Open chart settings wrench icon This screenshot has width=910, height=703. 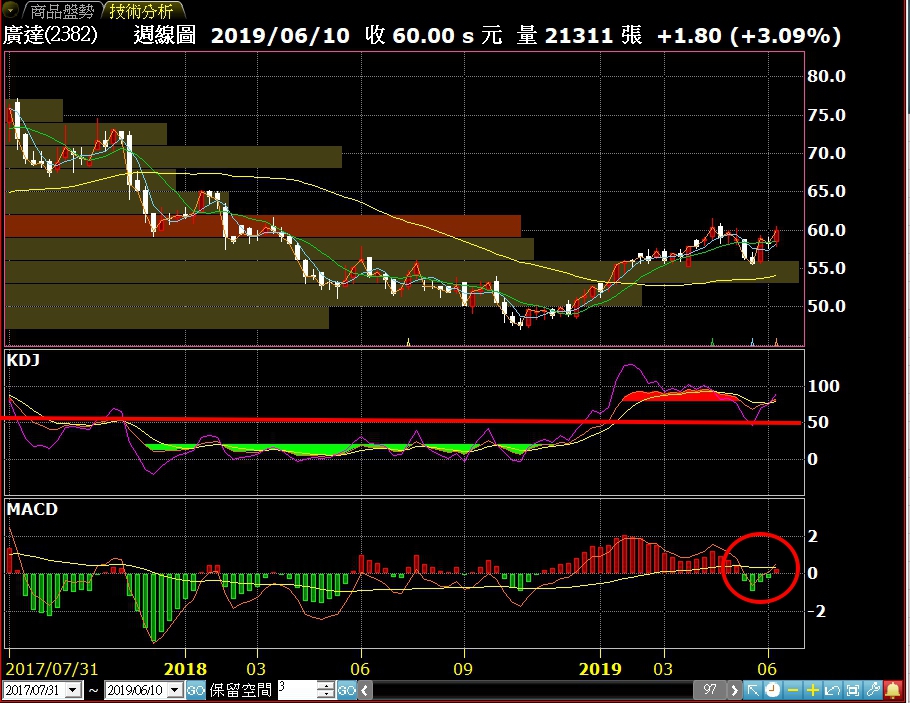click(x=872, y=690)
